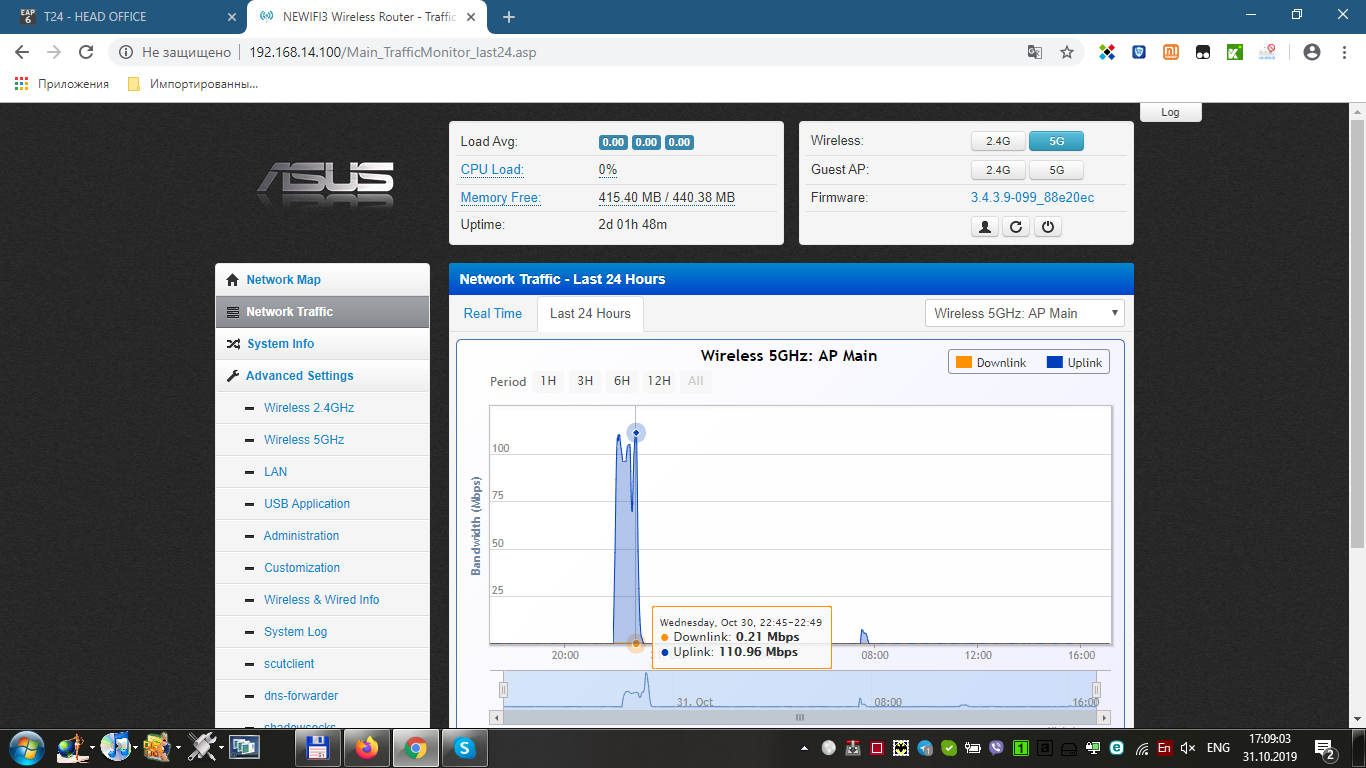Switch to the Real Time tab
The image size is (1366, 768).
(x=493, y=313)
